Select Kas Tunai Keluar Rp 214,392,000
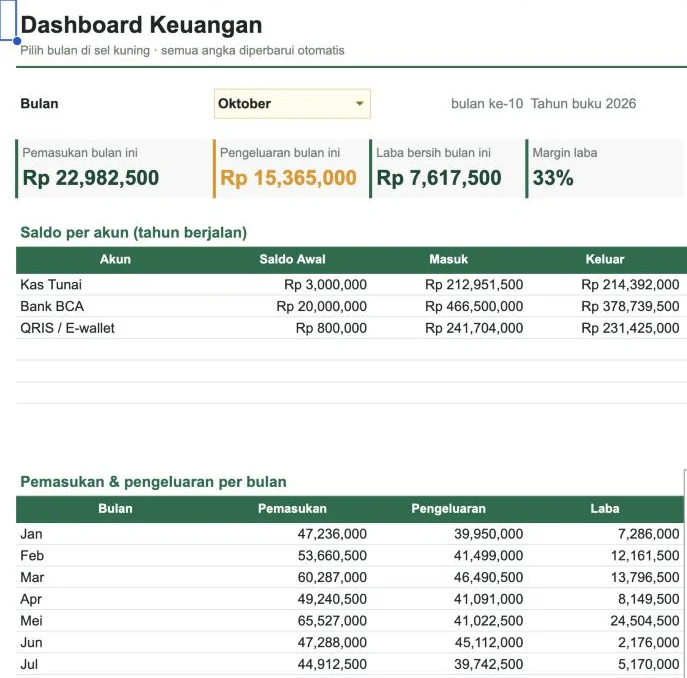 pyautogui.click(x=630, y=284)
